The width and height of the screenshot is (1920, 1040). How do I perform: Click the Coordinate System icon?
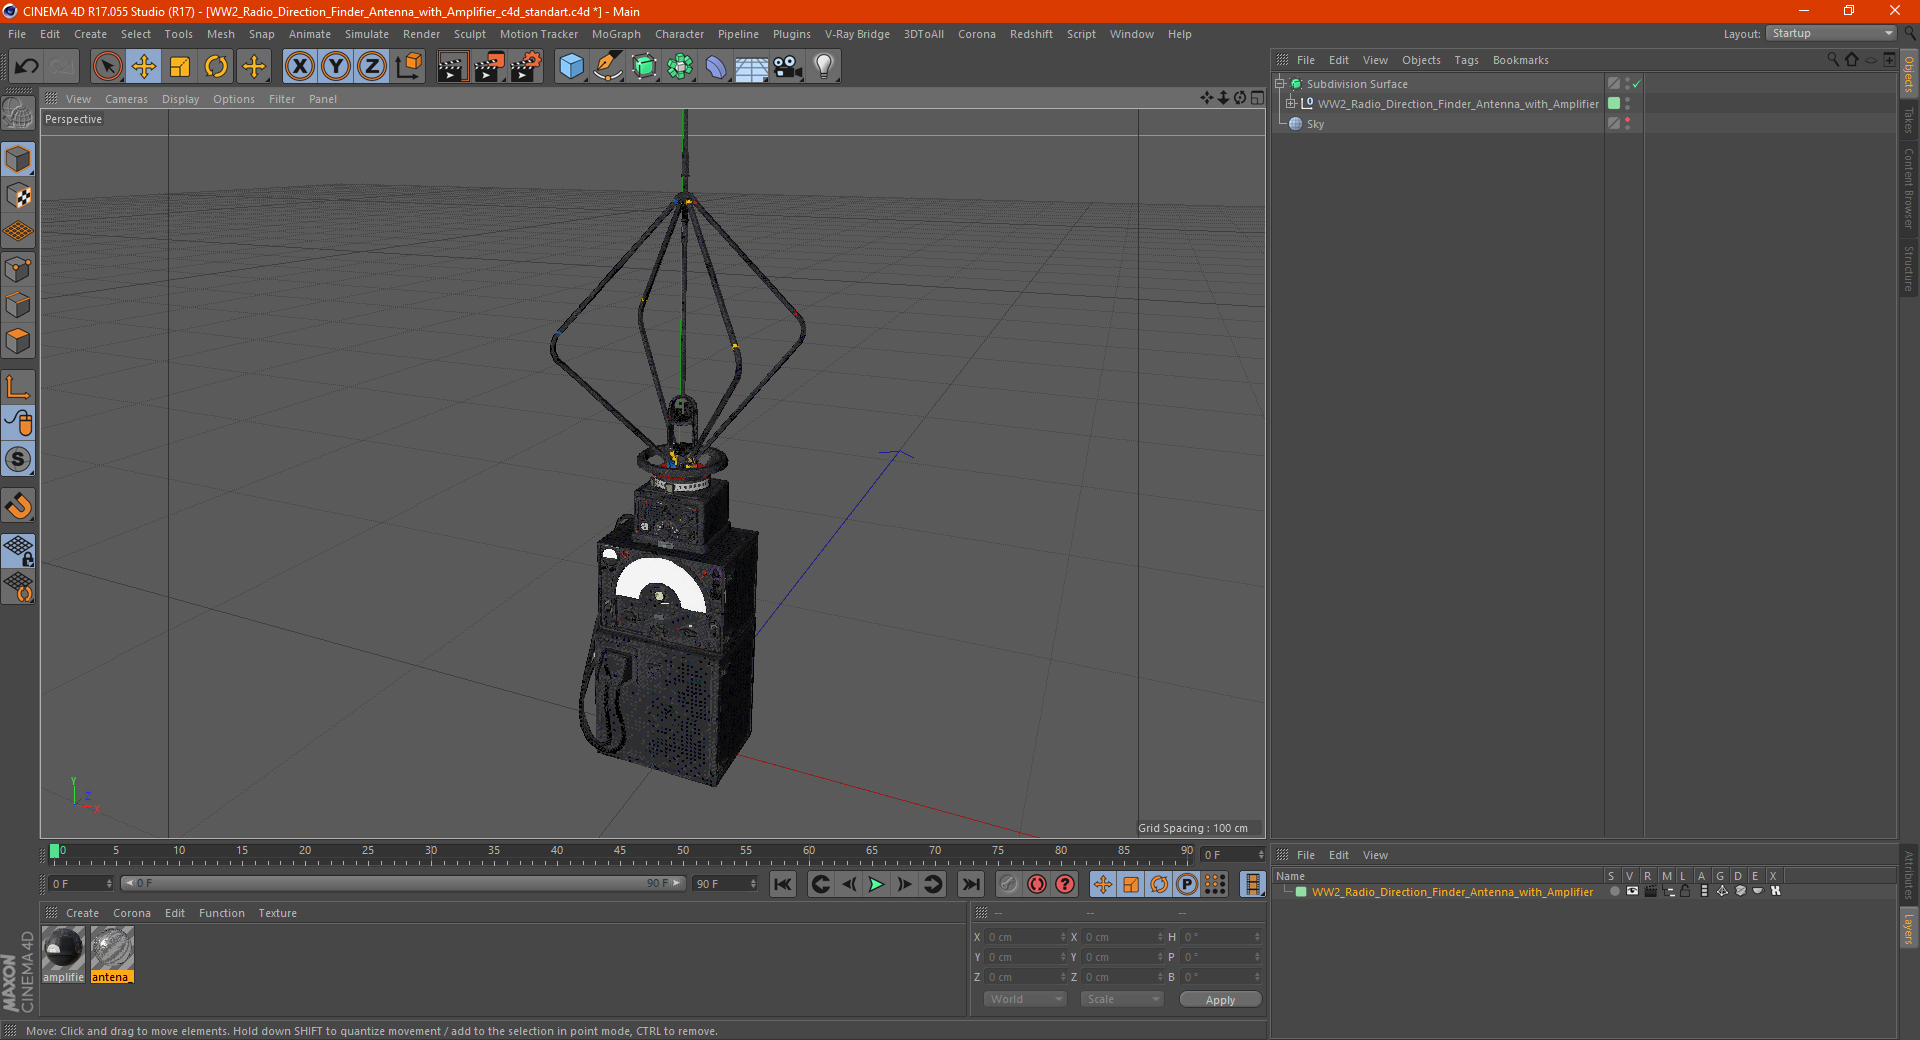tap(408, 67)
